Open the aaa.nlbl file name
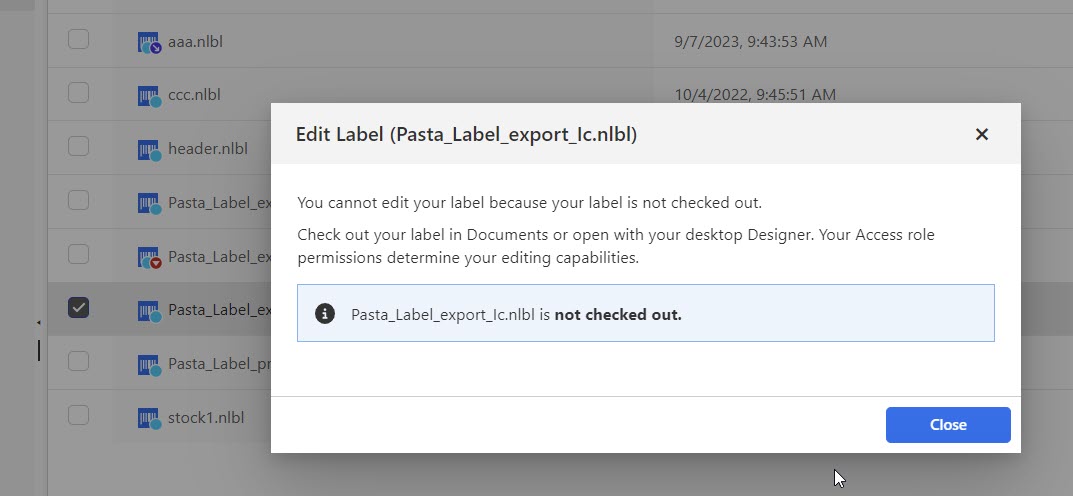 [194, 42]
